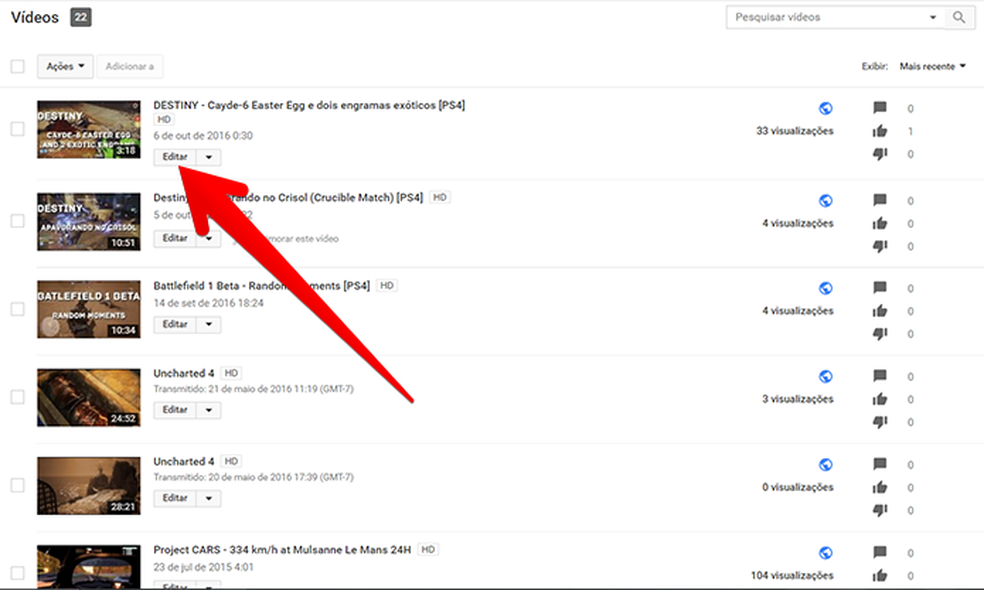984x590 pixels.
Task: Click the search suggestions arrow in the search bar
Action: click(x=932, y=17)
